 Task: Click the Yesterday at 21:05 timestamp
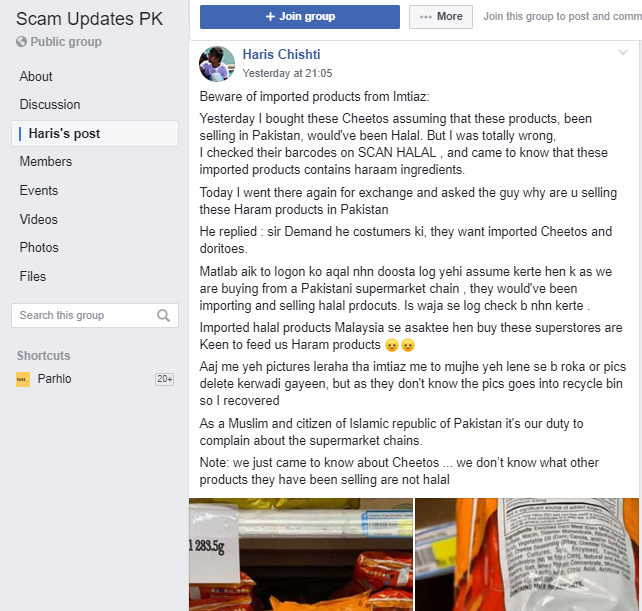tap(287, 73)
